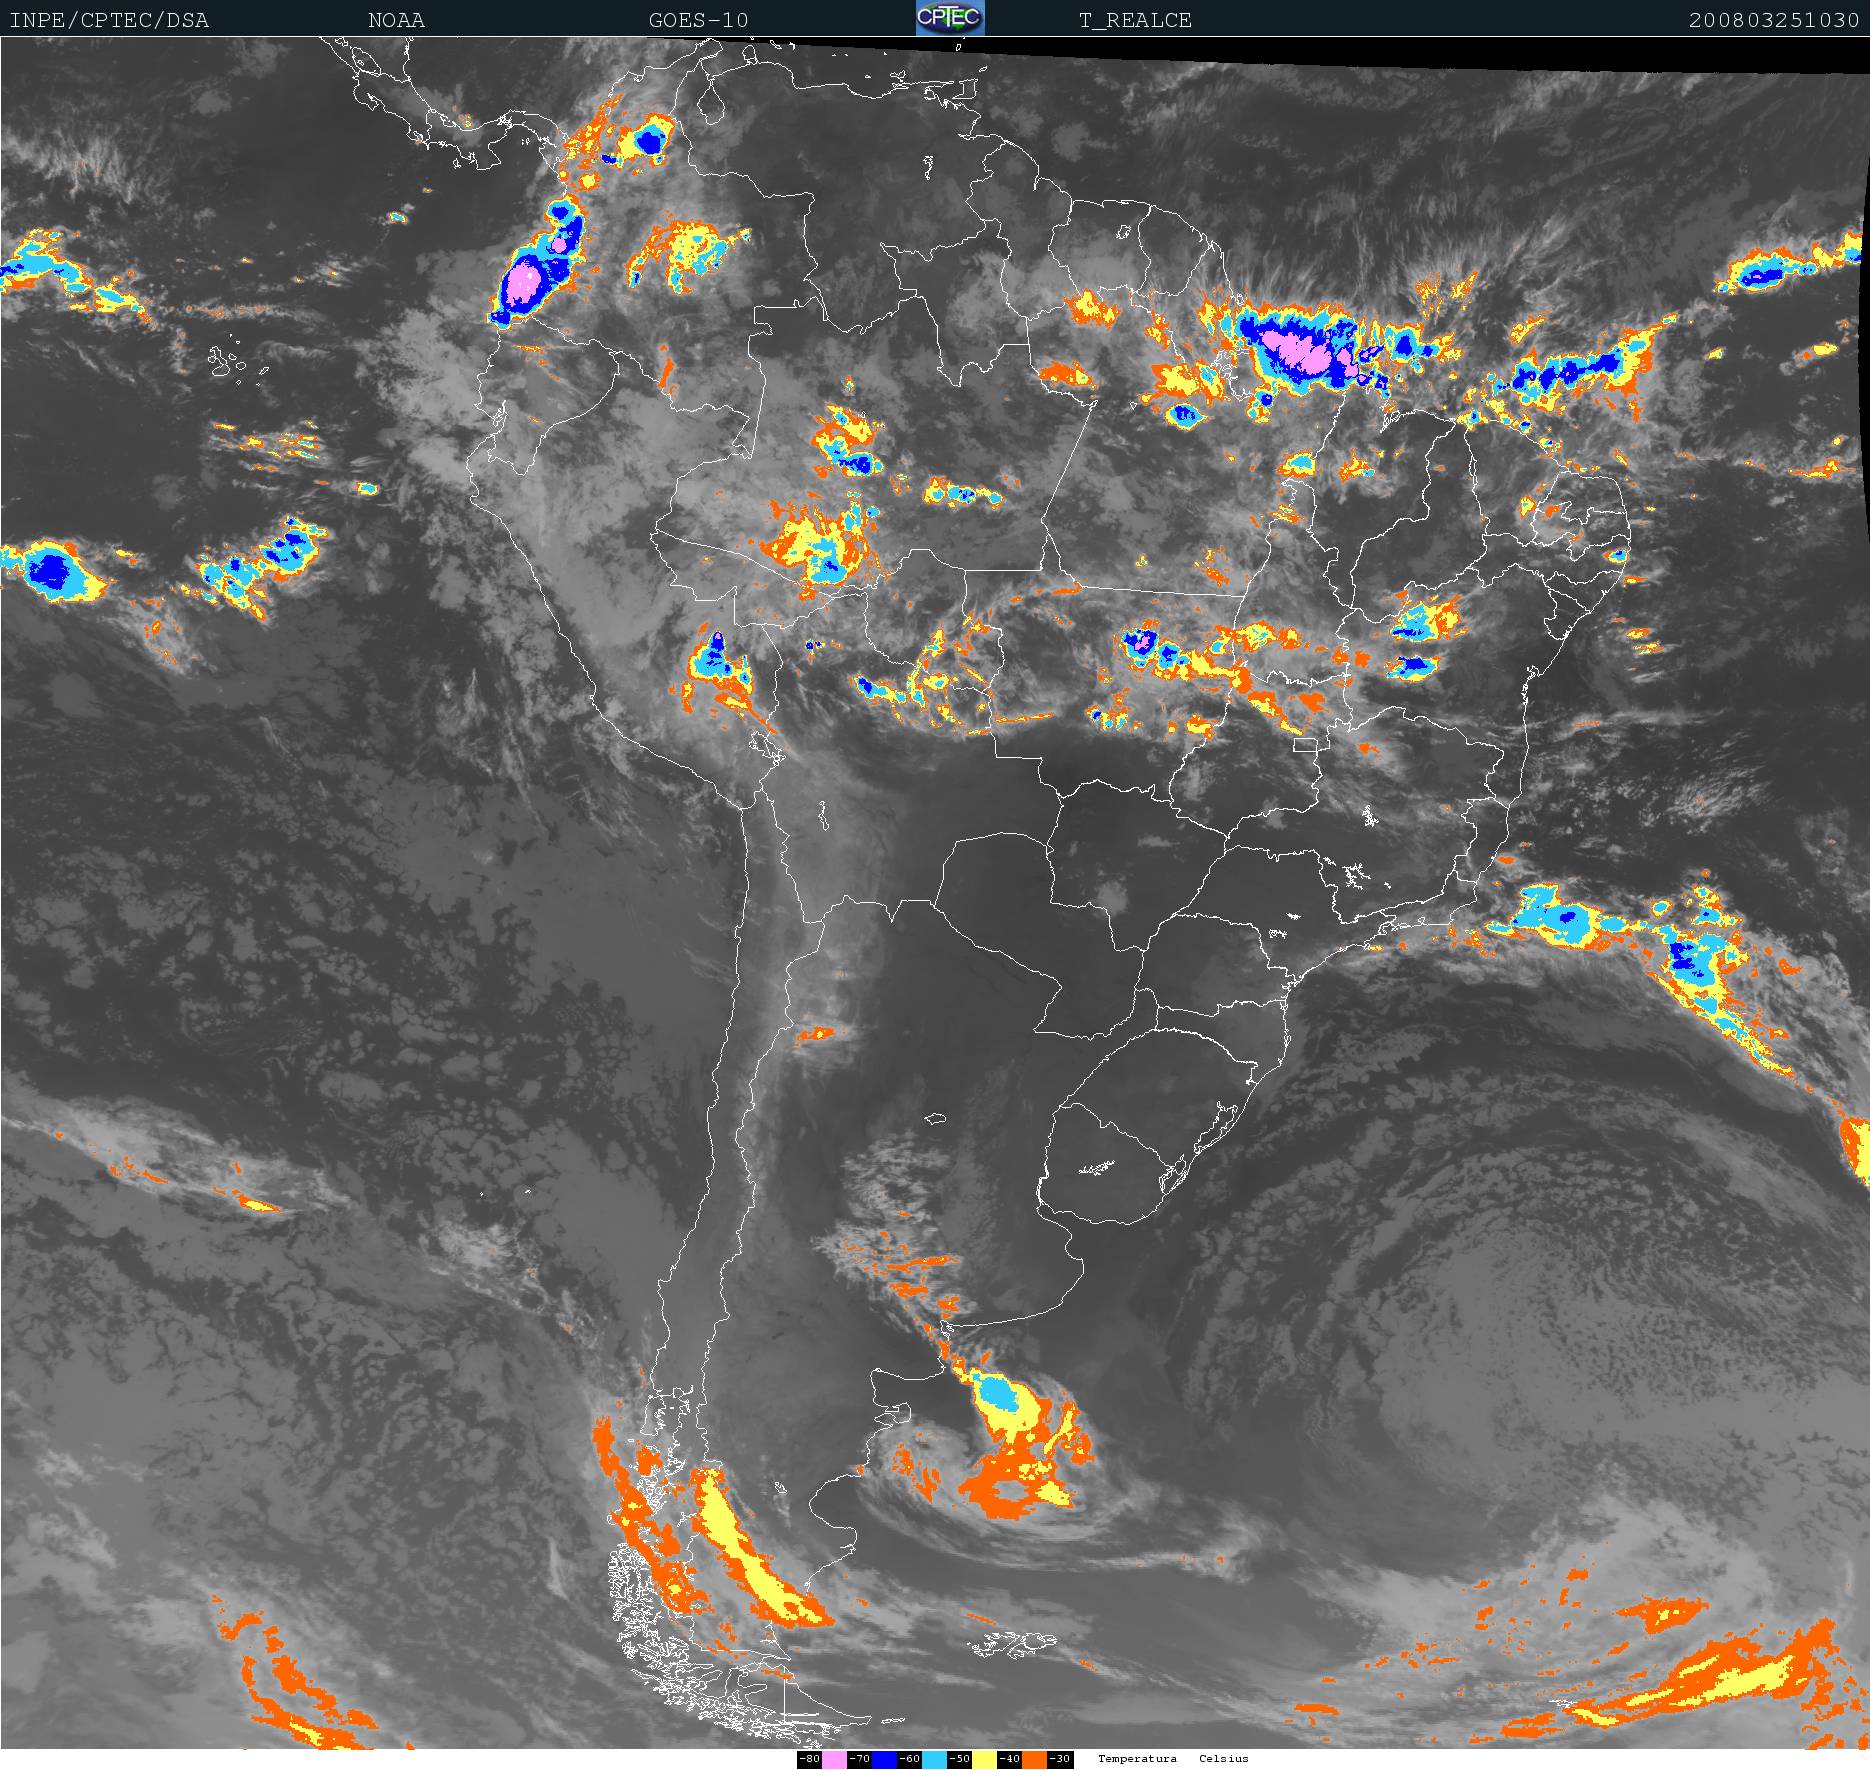Select the INPE/CPTEC/DSA header text

click(x=109, y=20)
